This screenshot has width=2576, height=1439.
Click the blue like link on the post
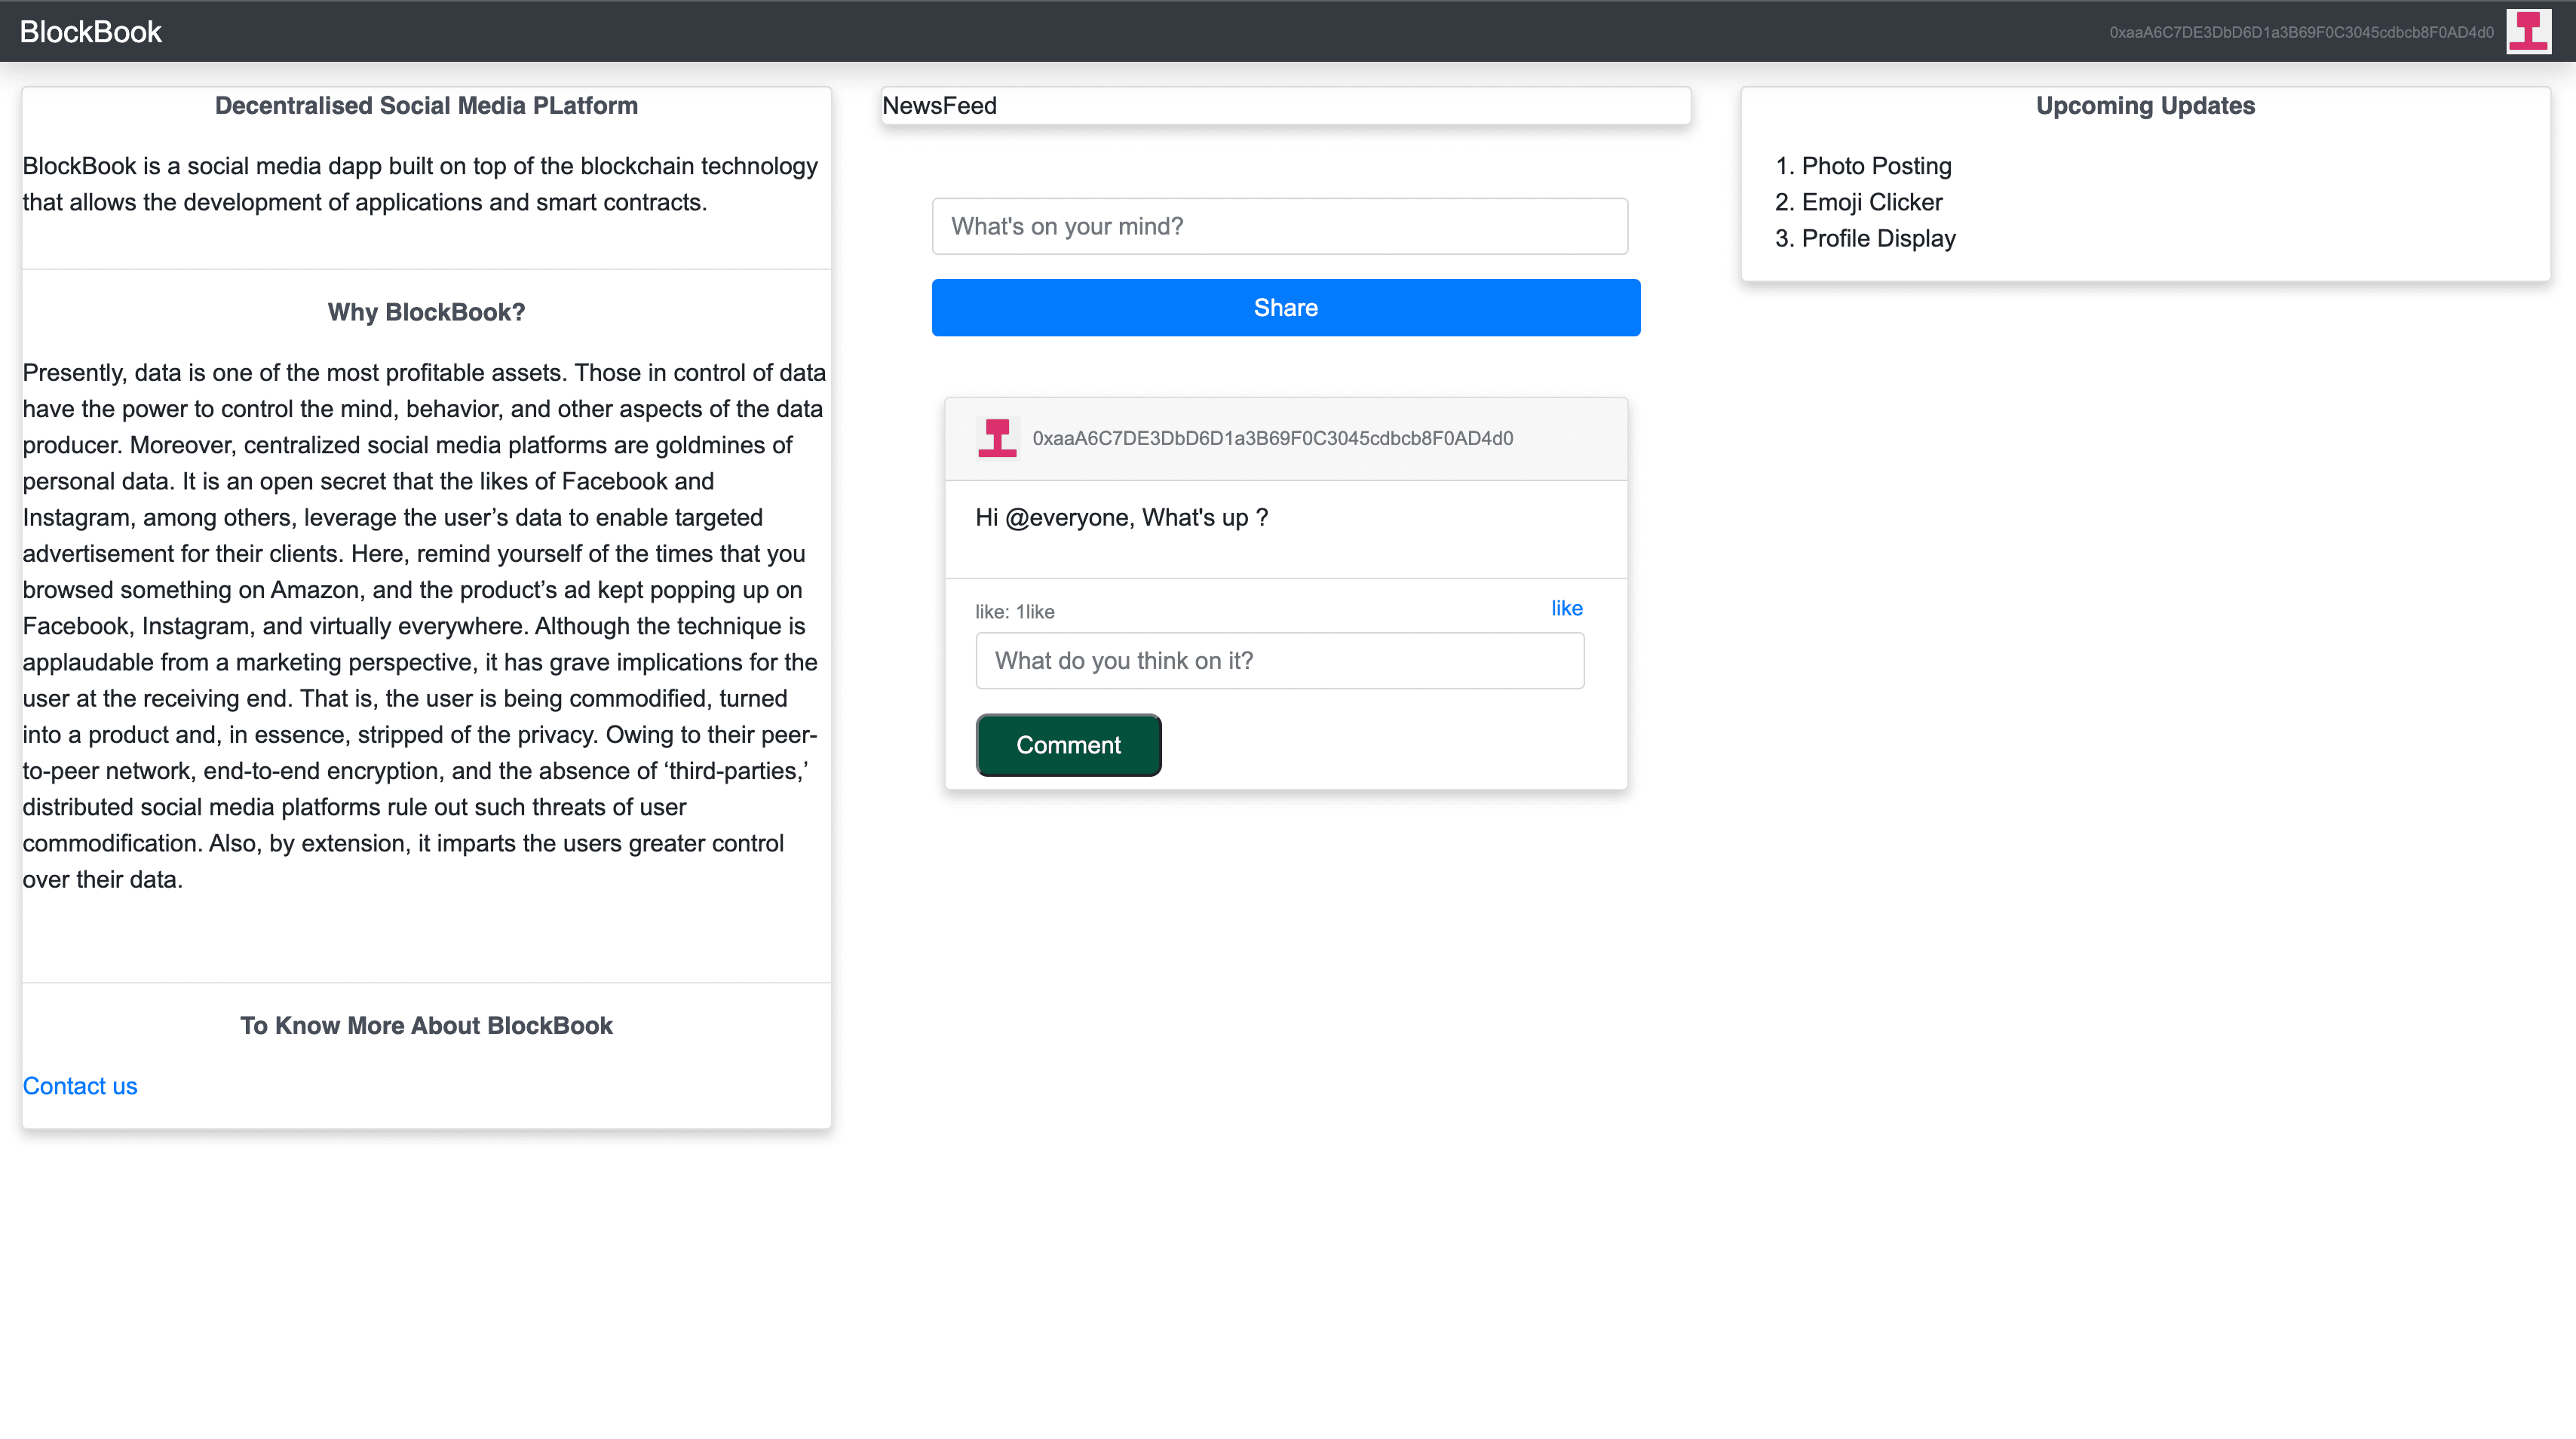[x=1566, y=608]
